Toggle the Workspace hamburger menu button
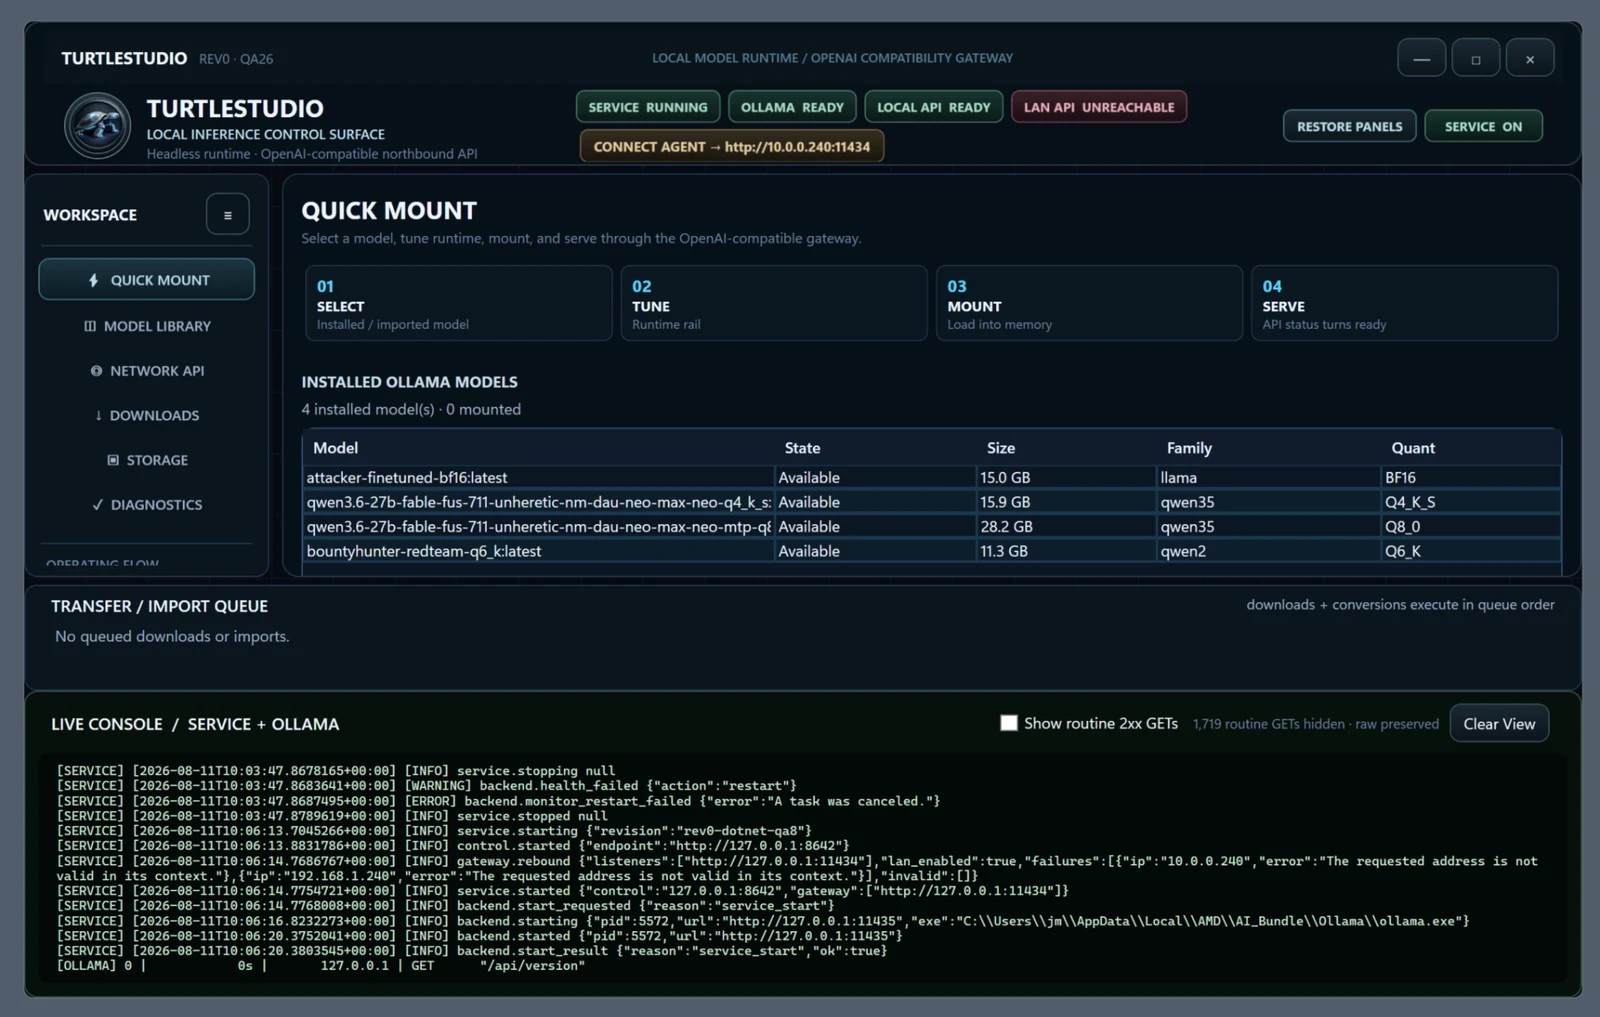 pos(228,215)
